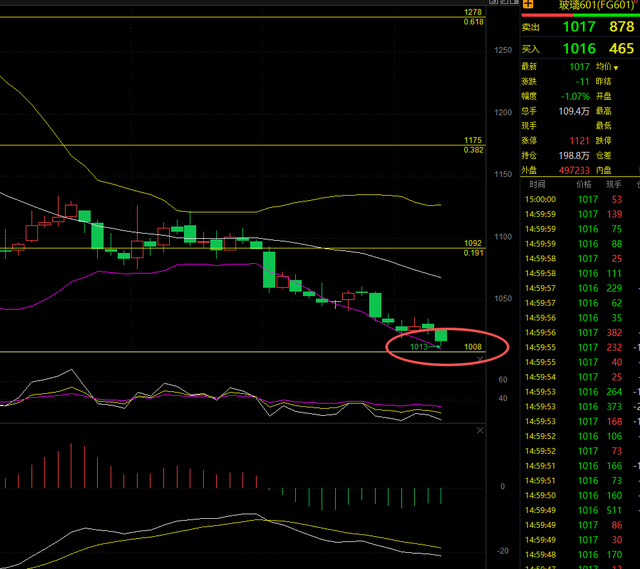Click the 1008 support level label
This screenshot has height=569, width=640.
pos(473,347)
